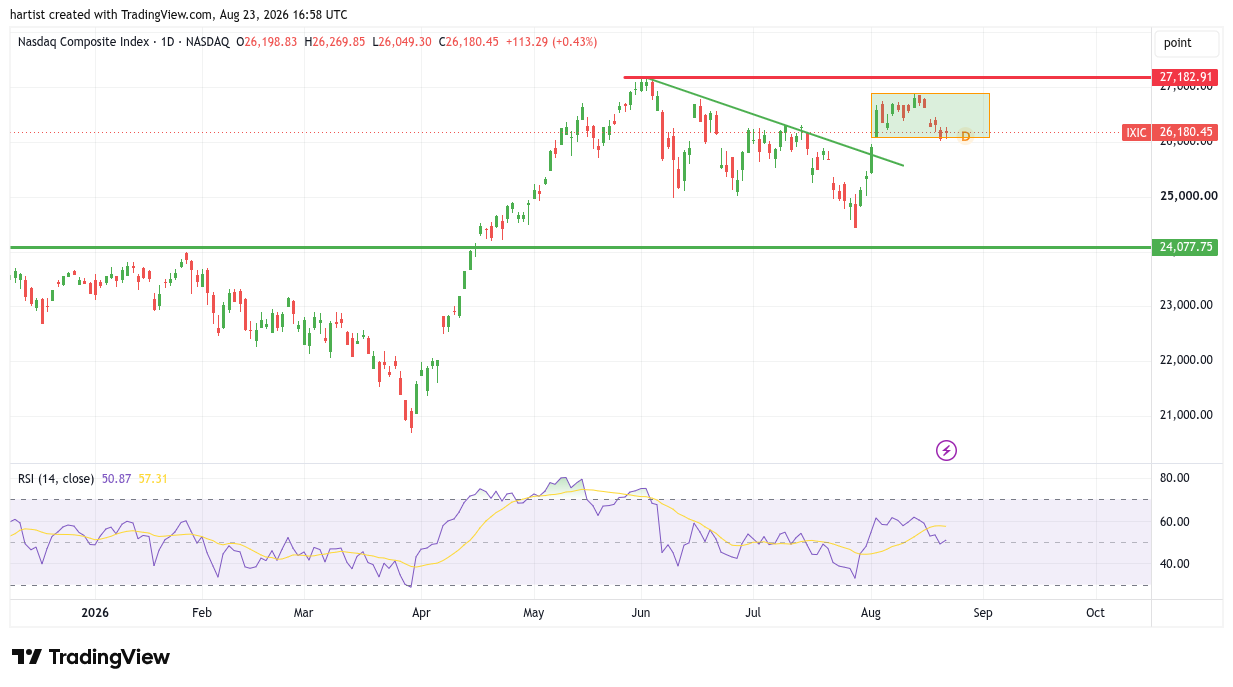
Task: Click the 2026 label on time axis
Action: (x=95, y=613)
